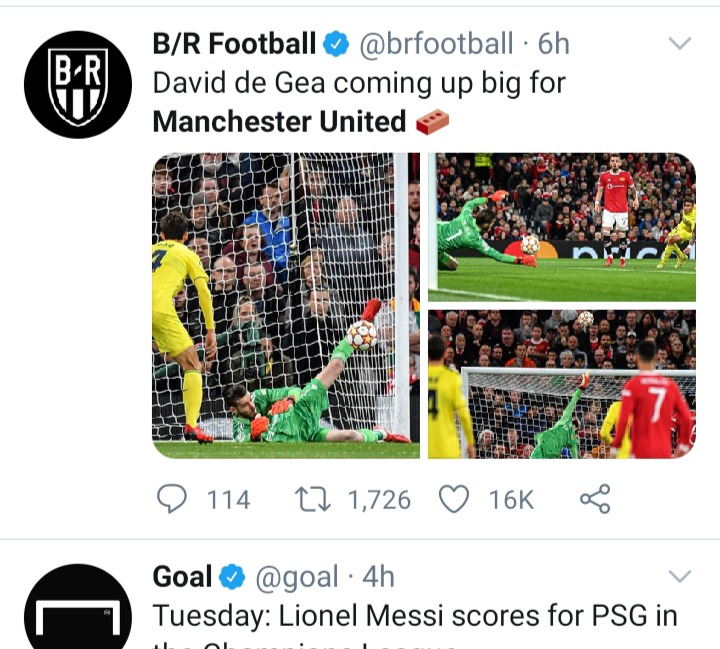Expand B/R Football tweet options chevron

pyautogui.click(x=680, y=43)
